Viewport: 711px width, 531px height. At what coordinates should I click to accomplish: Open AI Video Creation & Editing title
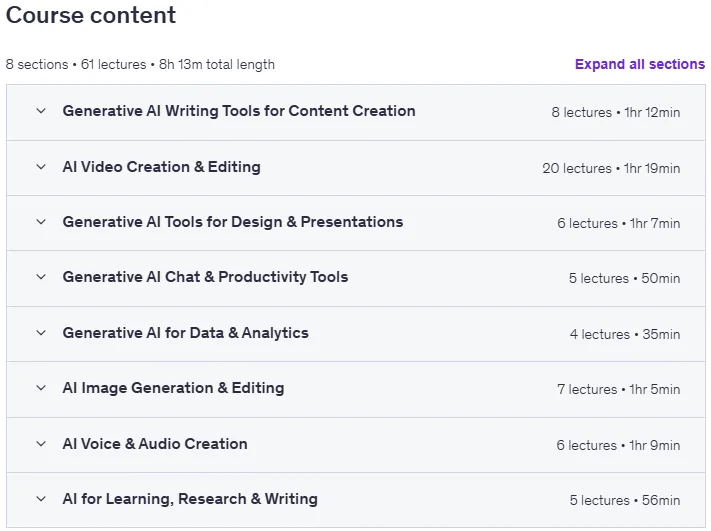point(161,167)
